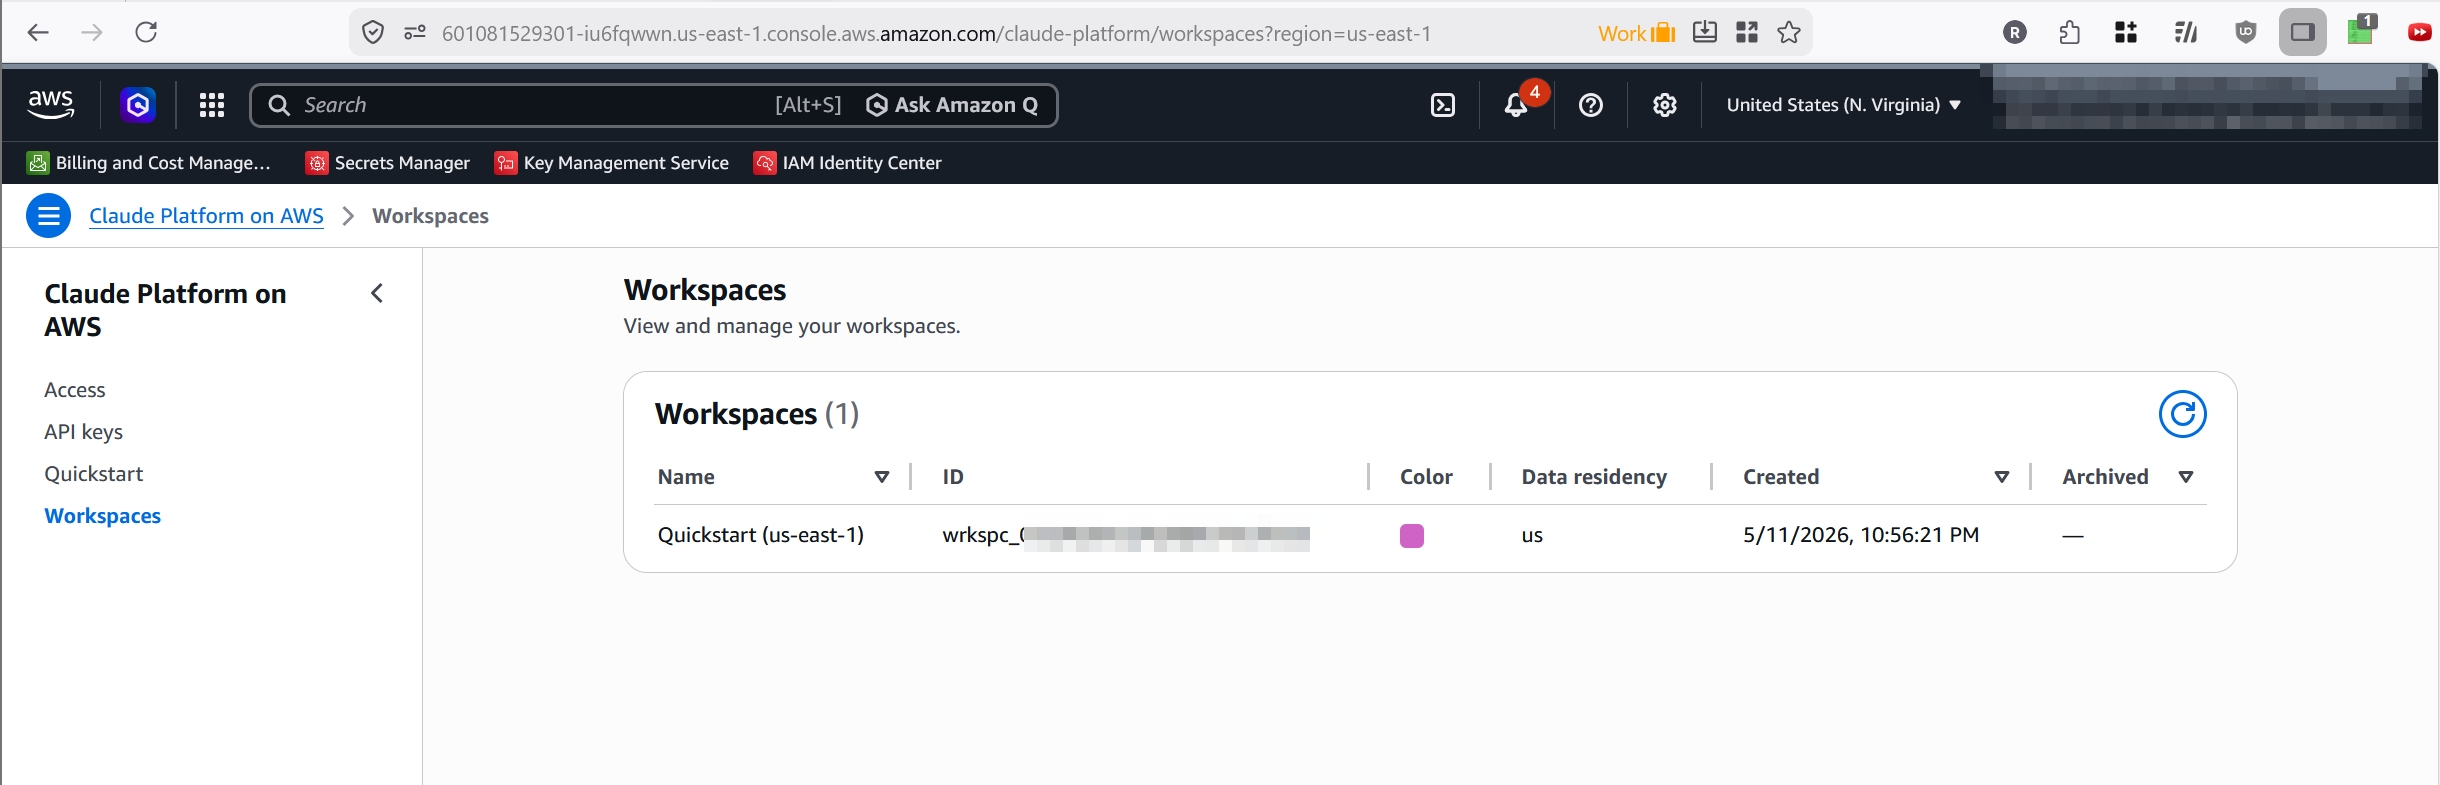Image resolution: width=2440 pixels, height=785 pixels.
Task: Open Access in the side navigation
Action: [75, 390]
